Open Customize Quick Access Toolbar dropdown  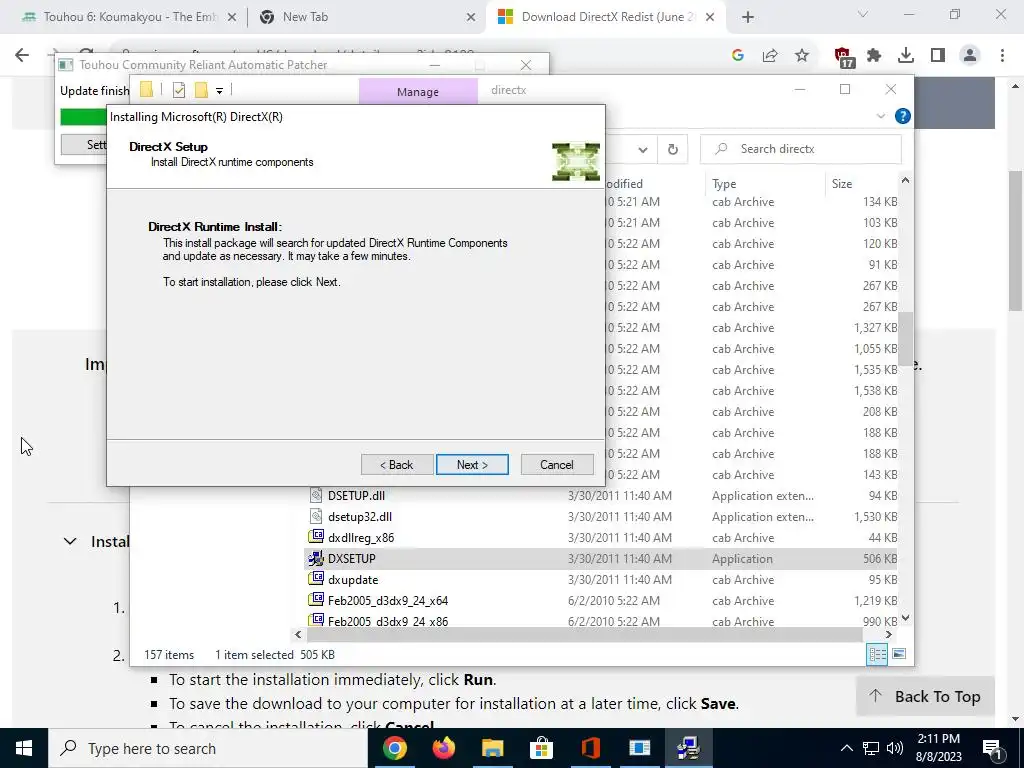(219, 91)
